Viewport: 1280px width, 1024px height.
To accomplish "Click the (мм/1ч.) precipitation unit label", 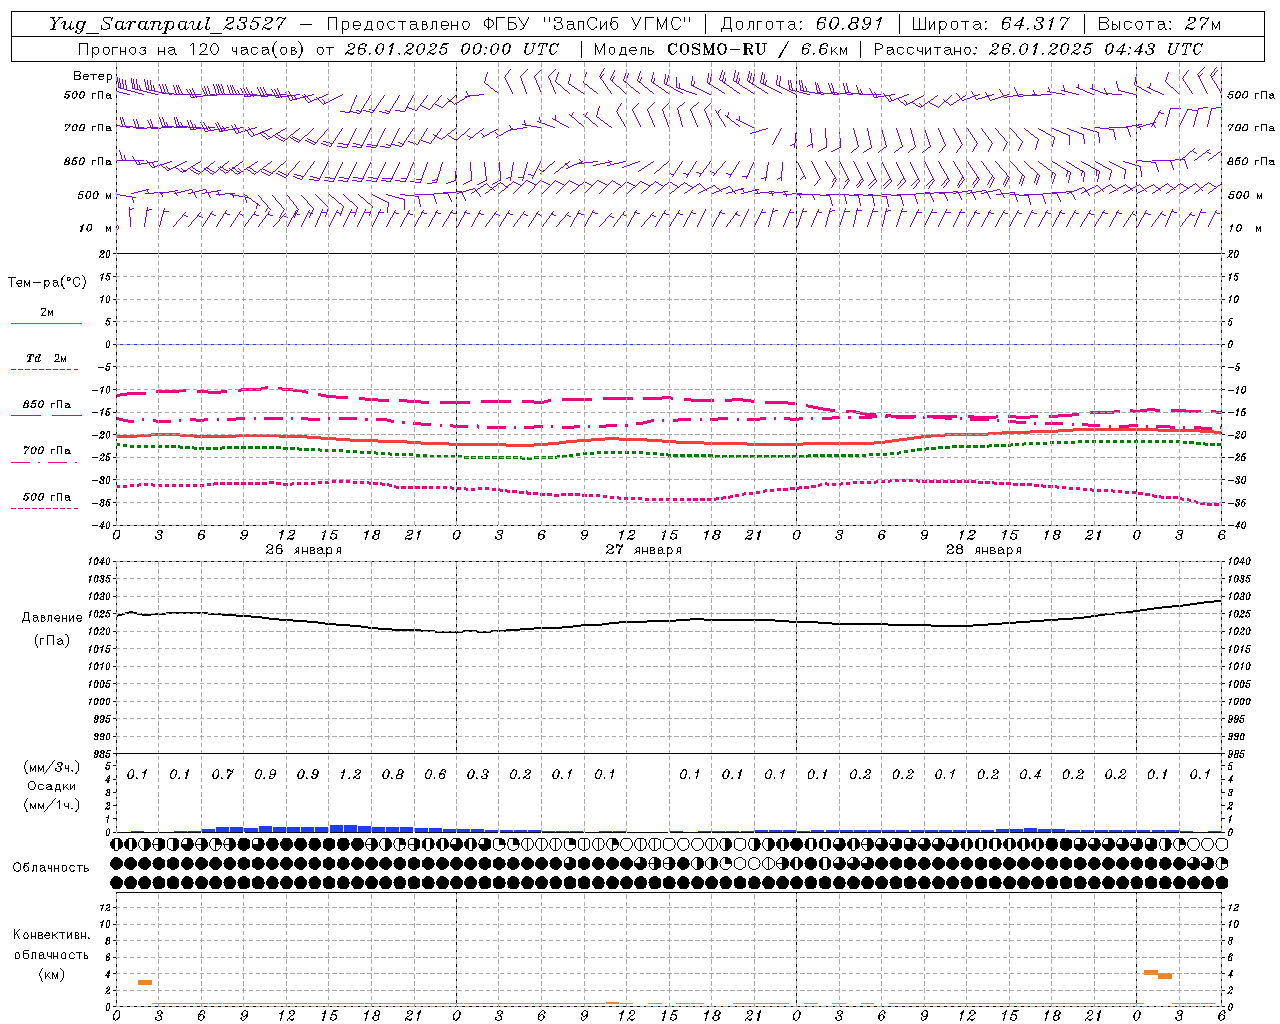I will coord(52,805).
